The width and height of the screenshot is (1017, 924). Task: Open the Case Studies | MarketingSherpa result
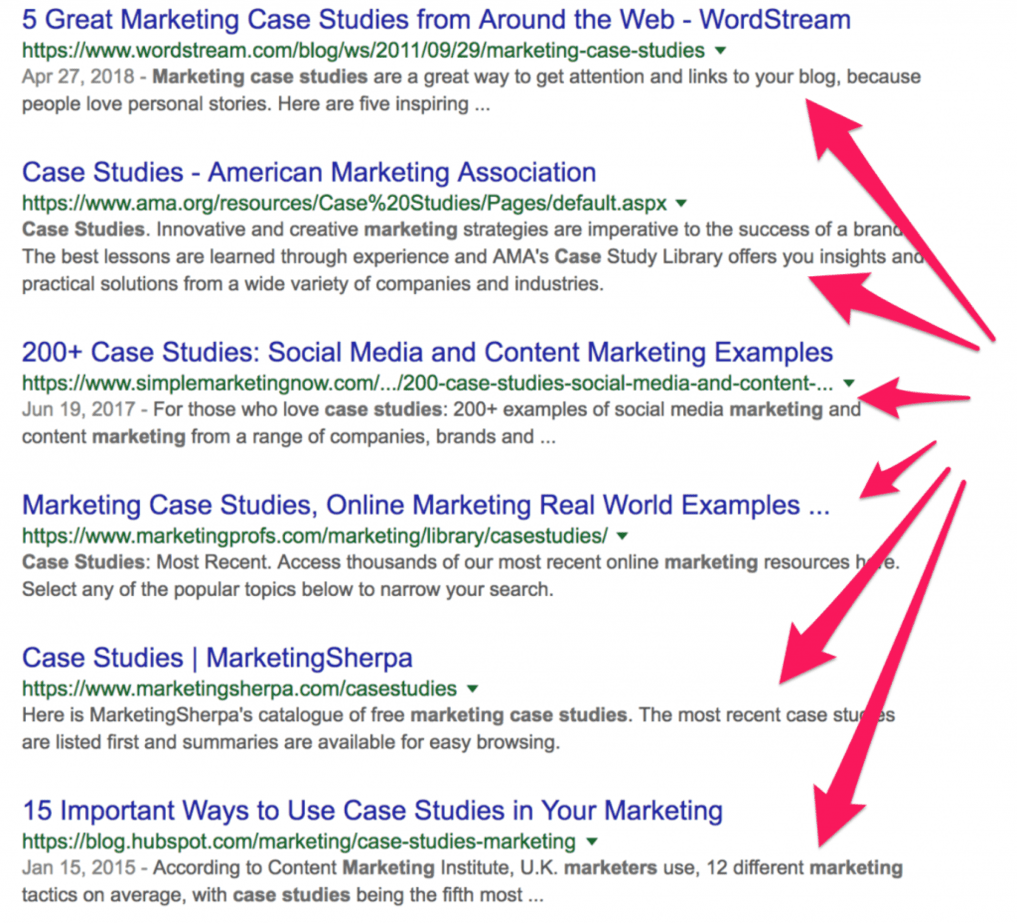point(217,658)
